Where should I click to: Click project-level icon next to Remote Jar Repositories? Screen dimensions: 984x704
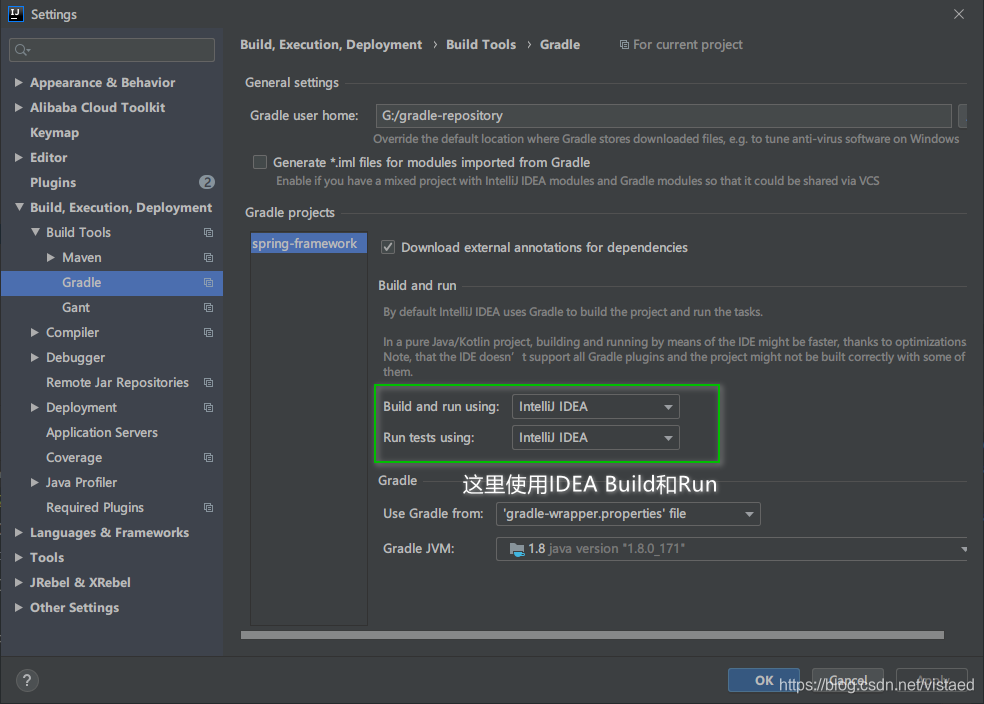click(x=208, y=383)
